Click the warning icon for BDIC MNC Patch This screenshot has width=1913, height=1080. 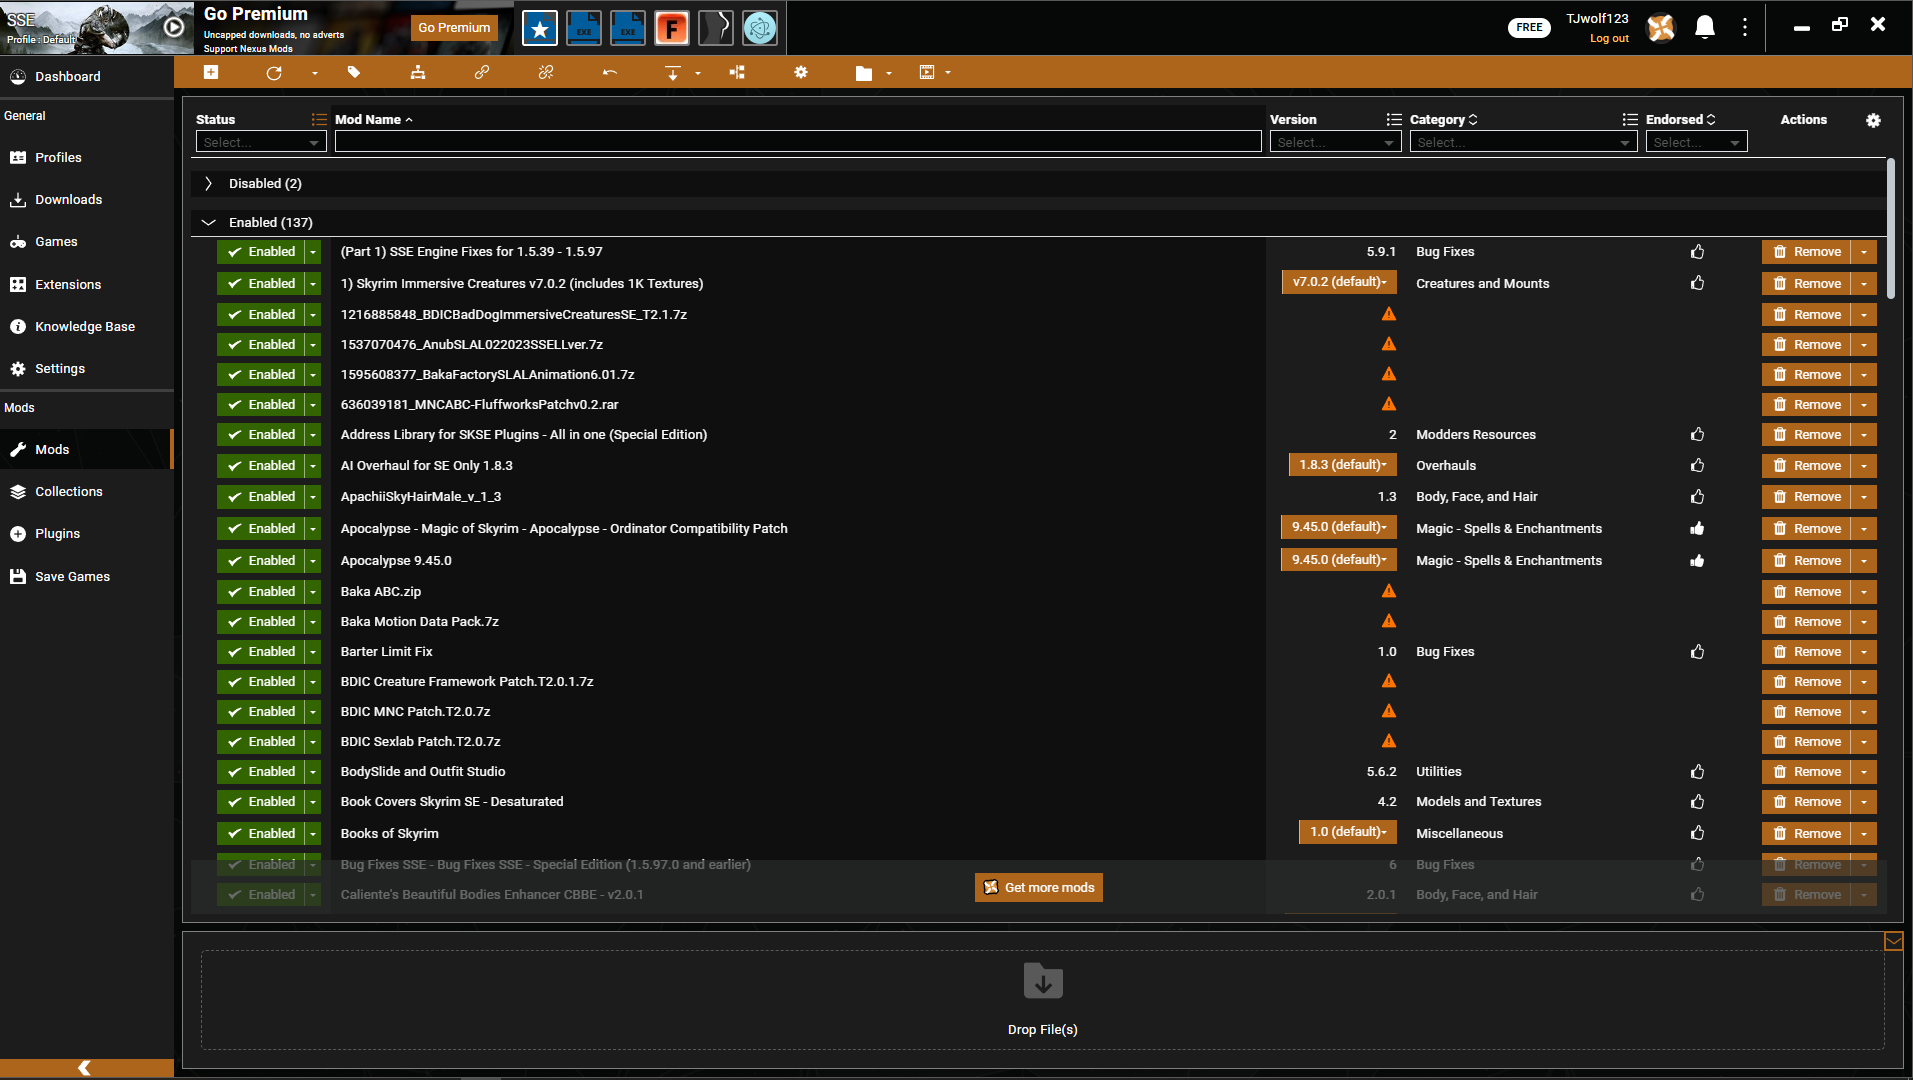click(1389, 711)
